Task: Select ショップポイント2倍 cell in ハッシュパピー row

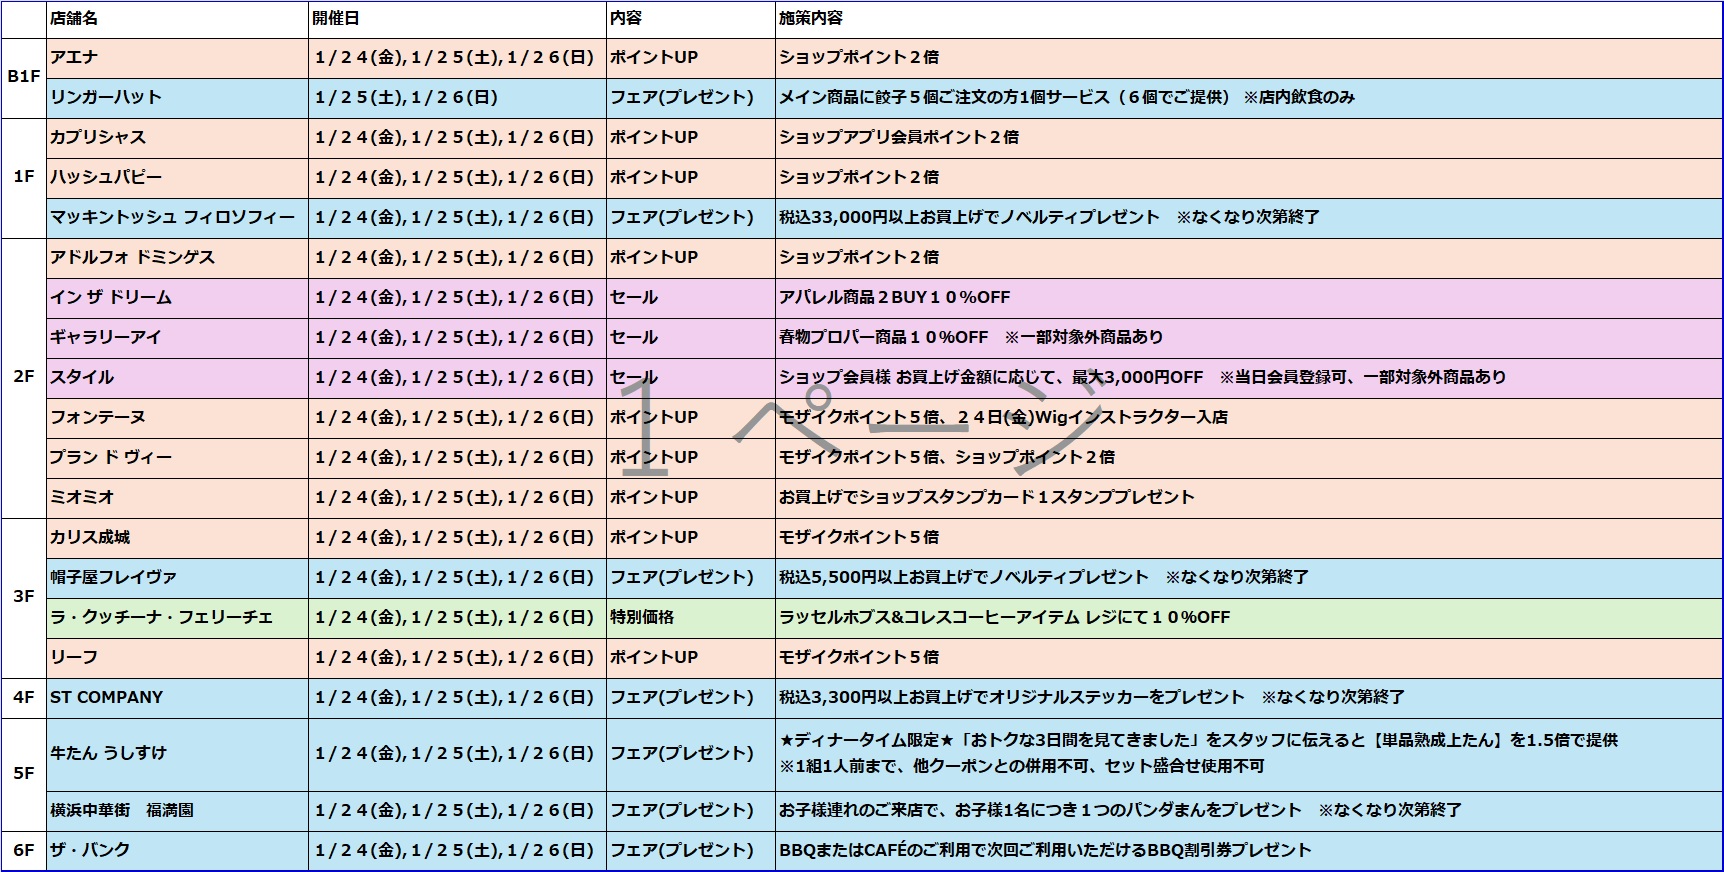Action: pyautogui.click(x=1248, y=178)
